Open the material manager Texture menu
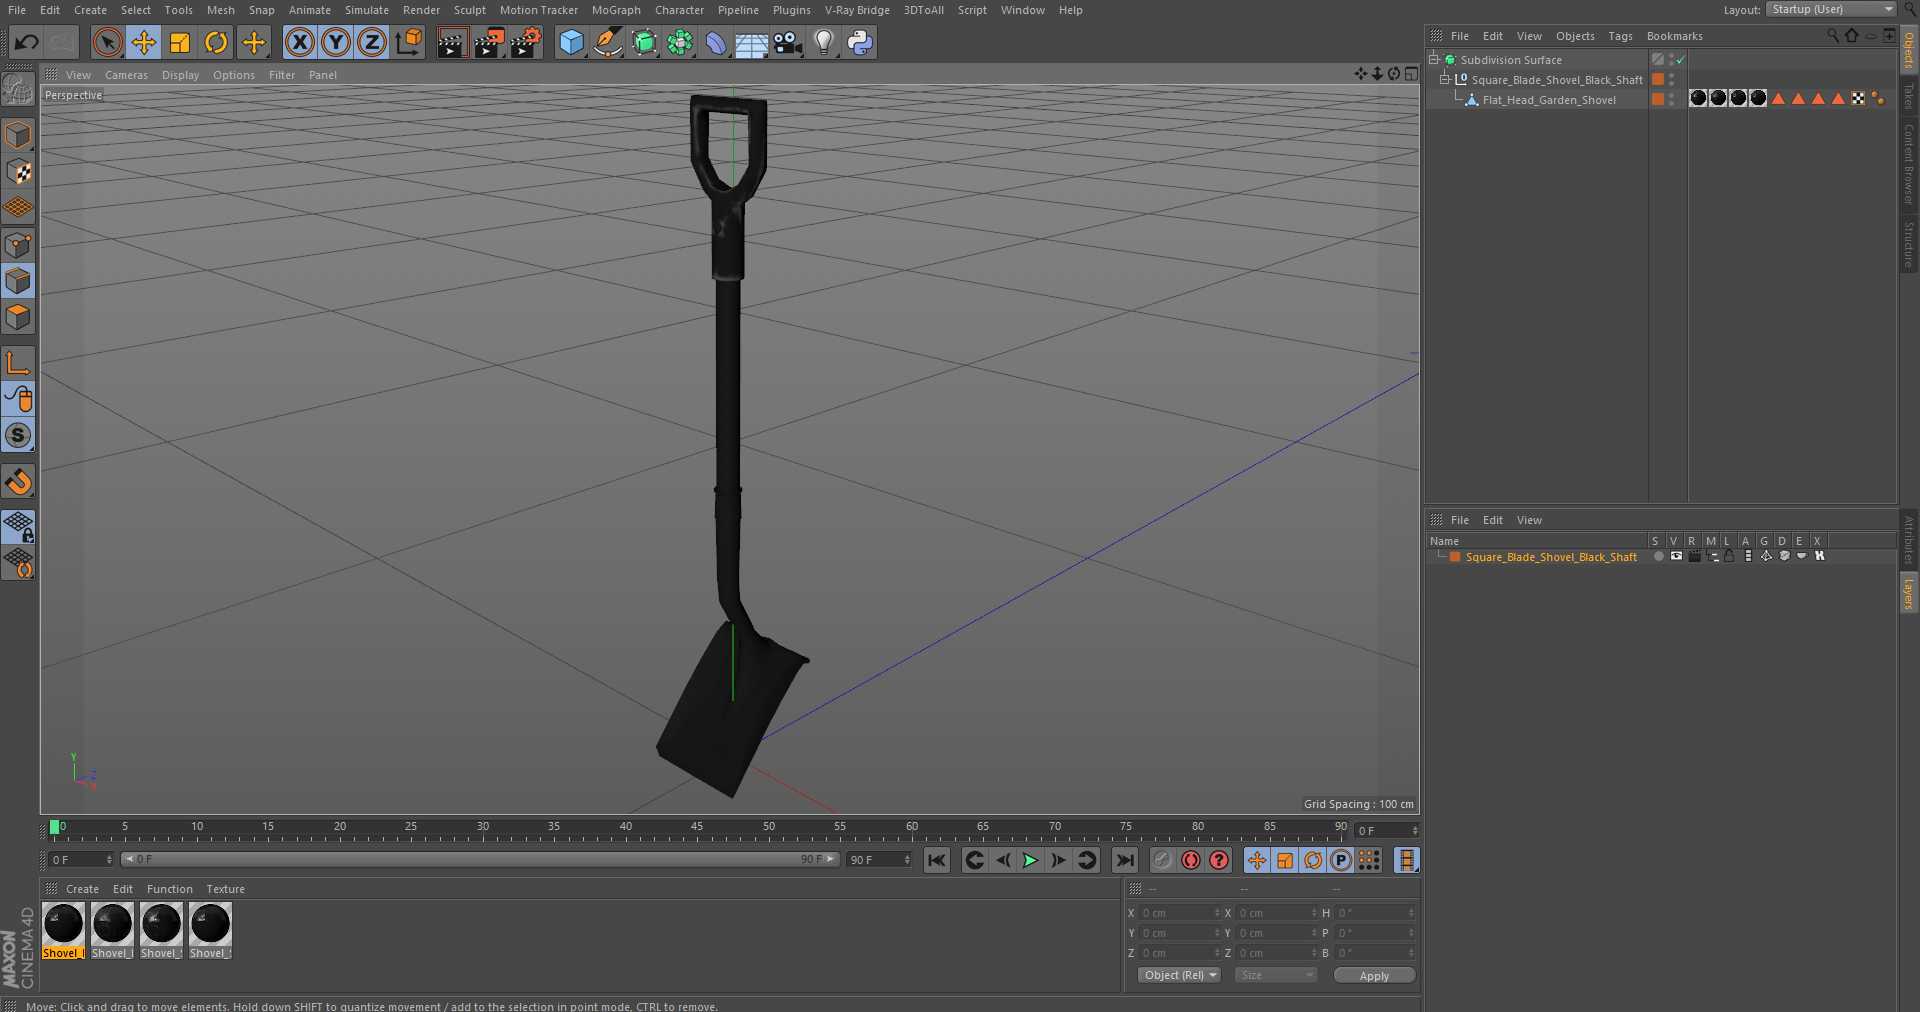 click(x=225, y=889)
